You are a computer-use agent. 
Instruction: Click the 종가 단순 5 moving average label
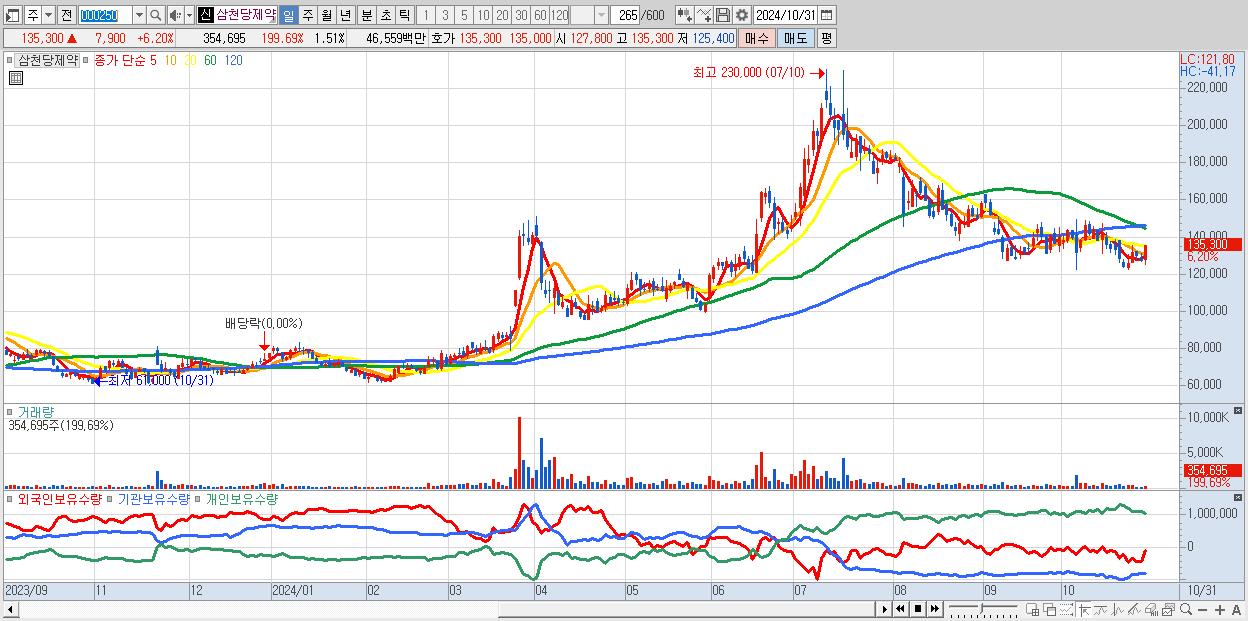pos(125,60)
